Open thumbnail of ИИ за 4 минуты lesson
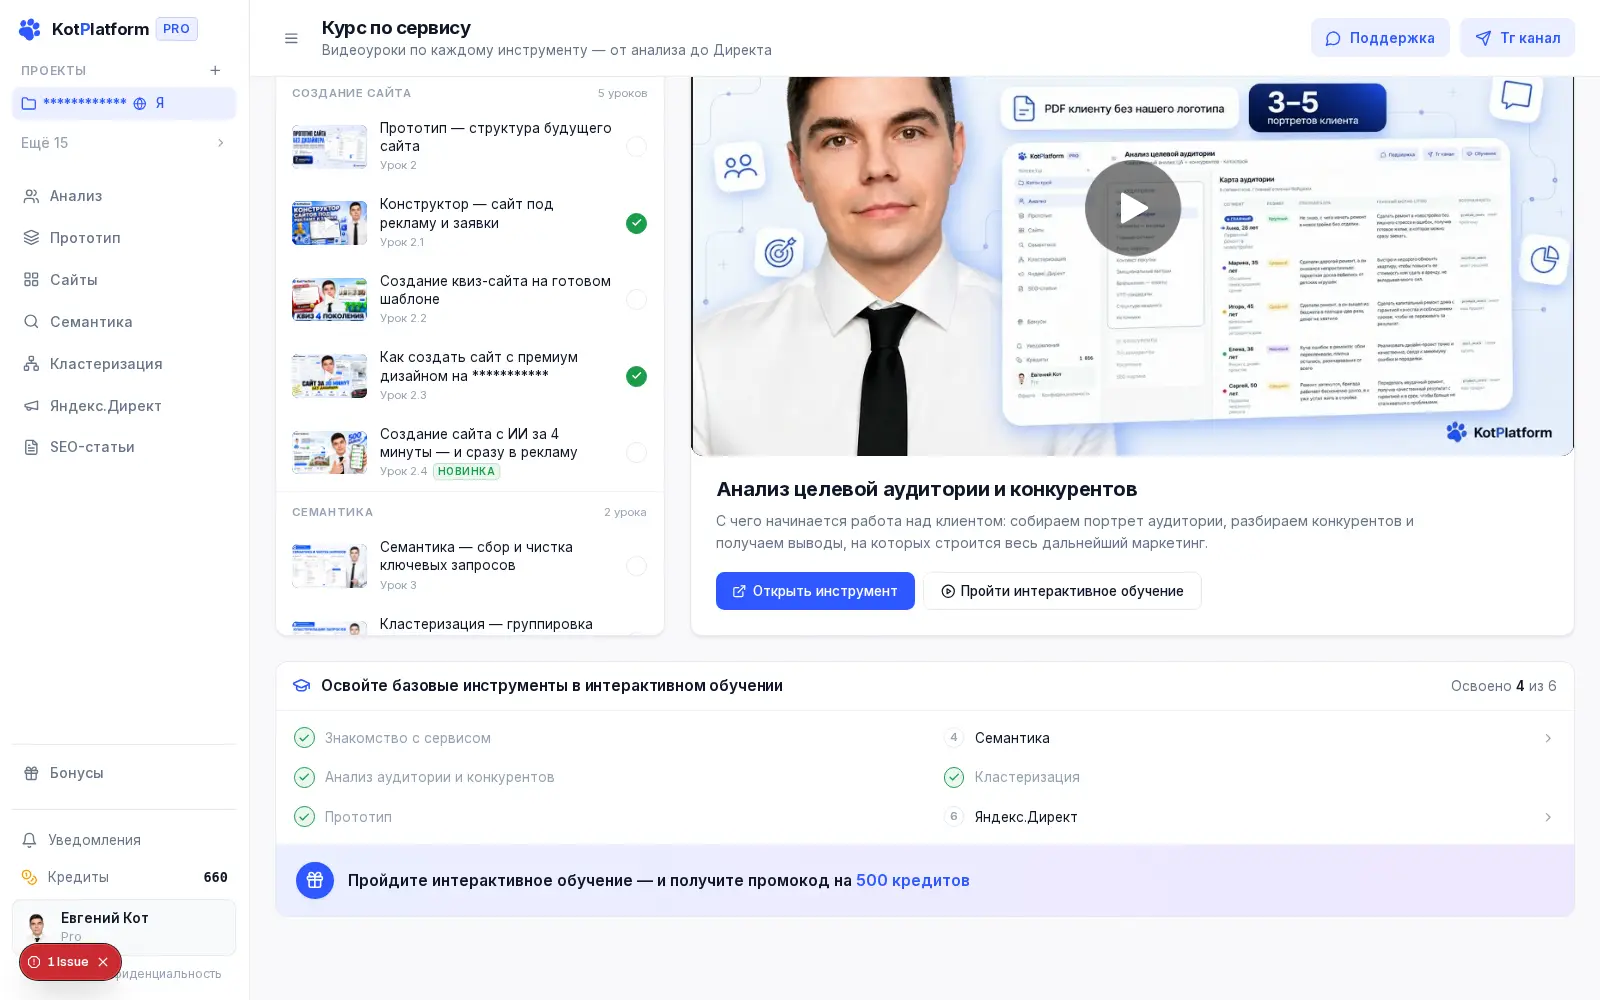The image size is (1600, 1000). pos(329,453)
